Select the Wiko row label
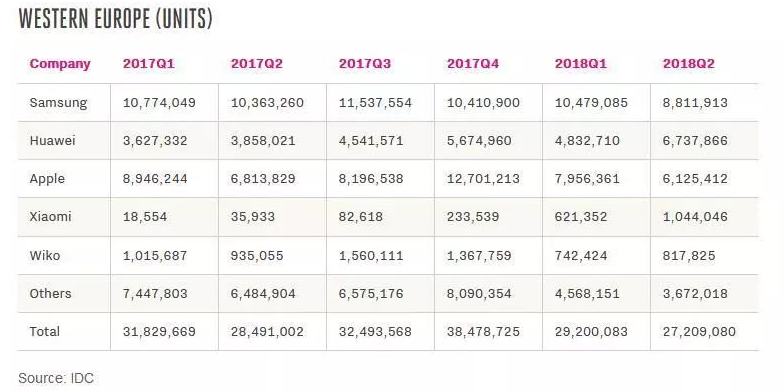This screenshot has width=784, height=391. pos(45,256)
